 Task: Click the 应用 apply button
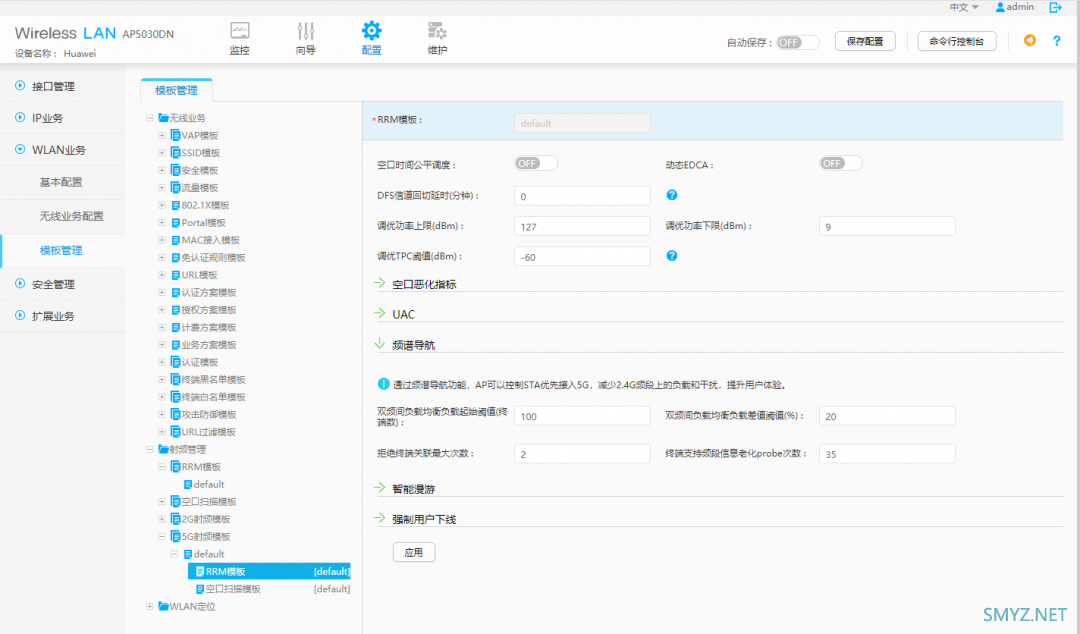[413, 552]
